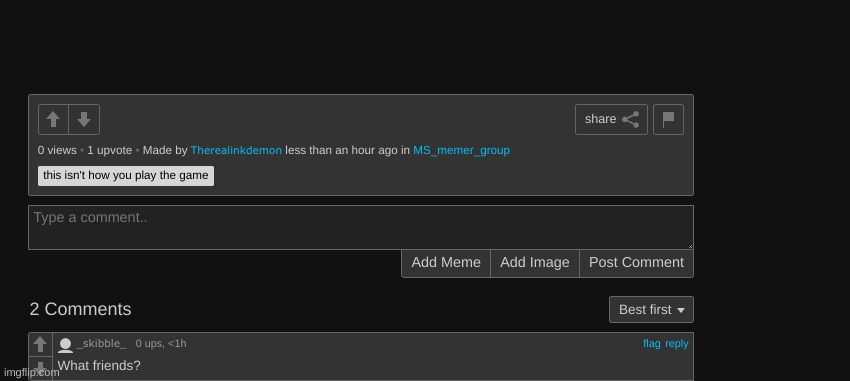Upvote the meme post
The image size is (850, 381).
pyautogui.click(x=53, y=119)
